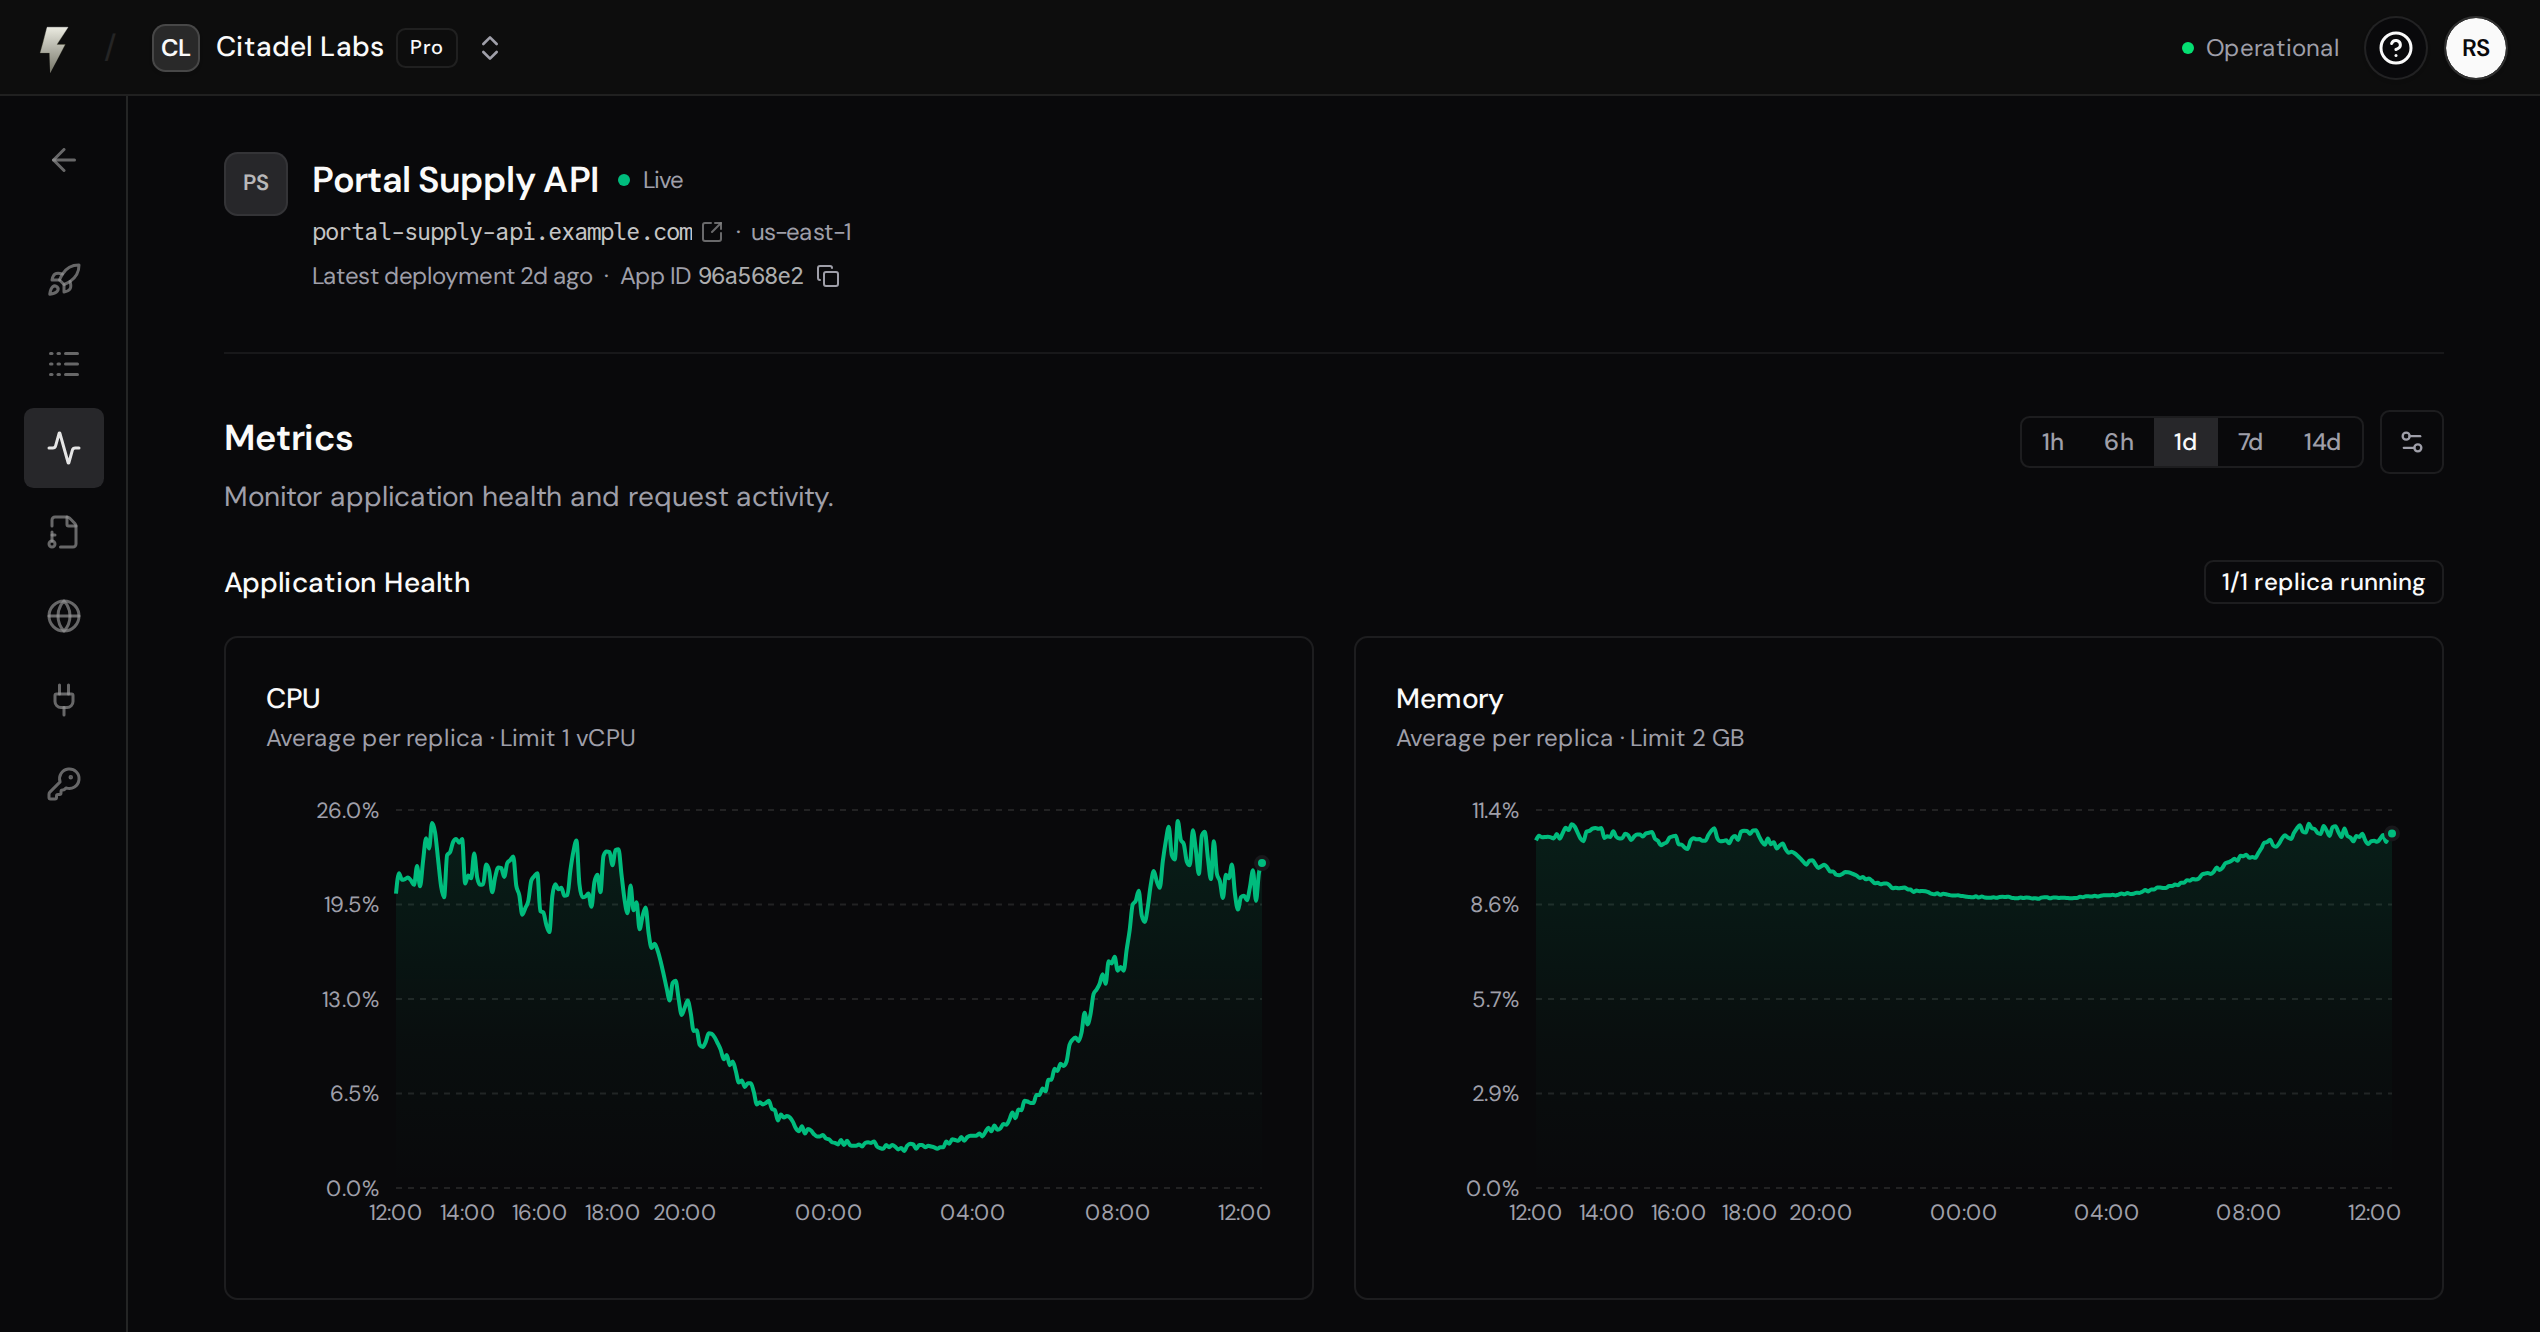The width and height of the screenshot is (2540, 1332).
Task: Open the list logs sidebar icon
Action: point(64,364)
